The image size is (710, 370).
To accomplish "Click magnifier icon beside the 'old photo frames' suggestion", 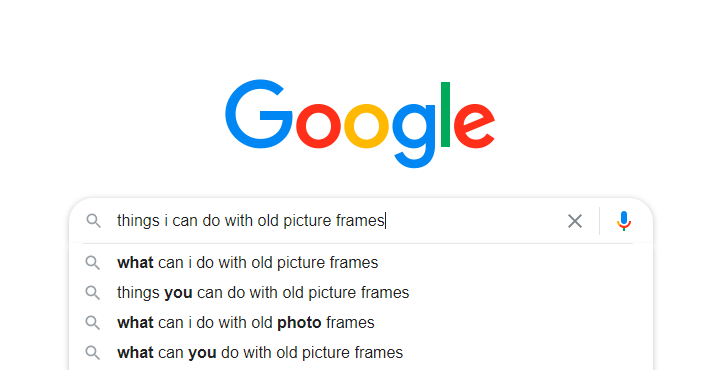I will click(x=93, y=322).
